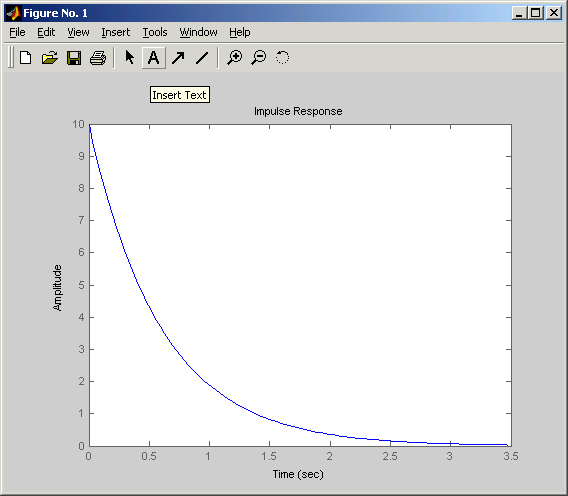Click the toolbar drag handle grip
This screenshot has height=496, width=568.
tap(11, 57)
